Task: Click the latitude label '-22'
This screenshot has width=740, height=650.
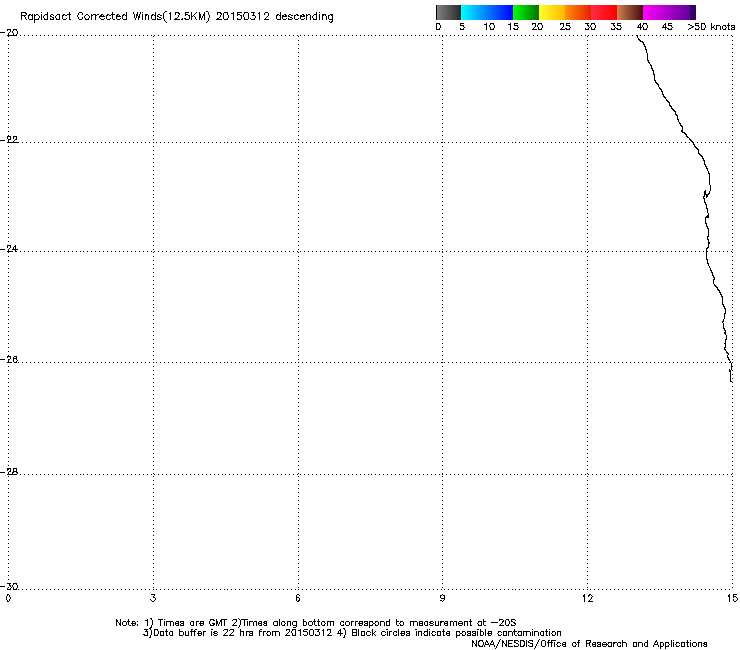Action: click(x=9, y=140)
